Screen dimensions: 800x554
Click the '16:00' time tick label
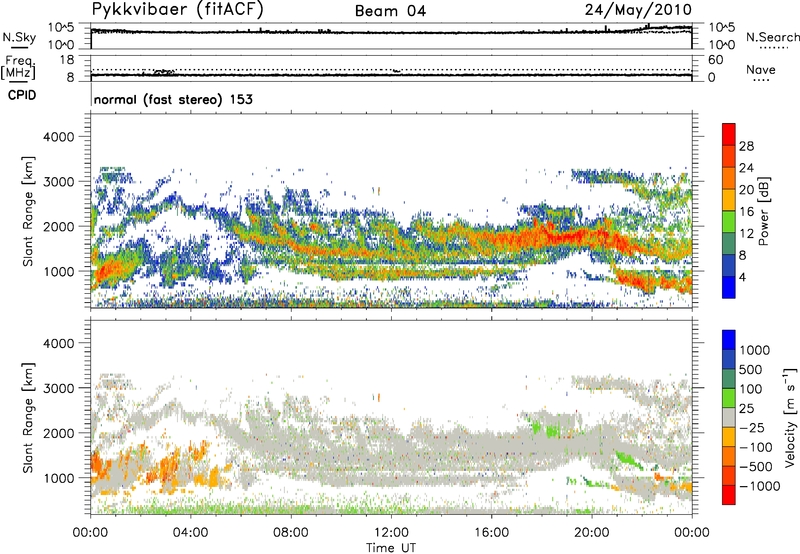click(x=491, y=533)
